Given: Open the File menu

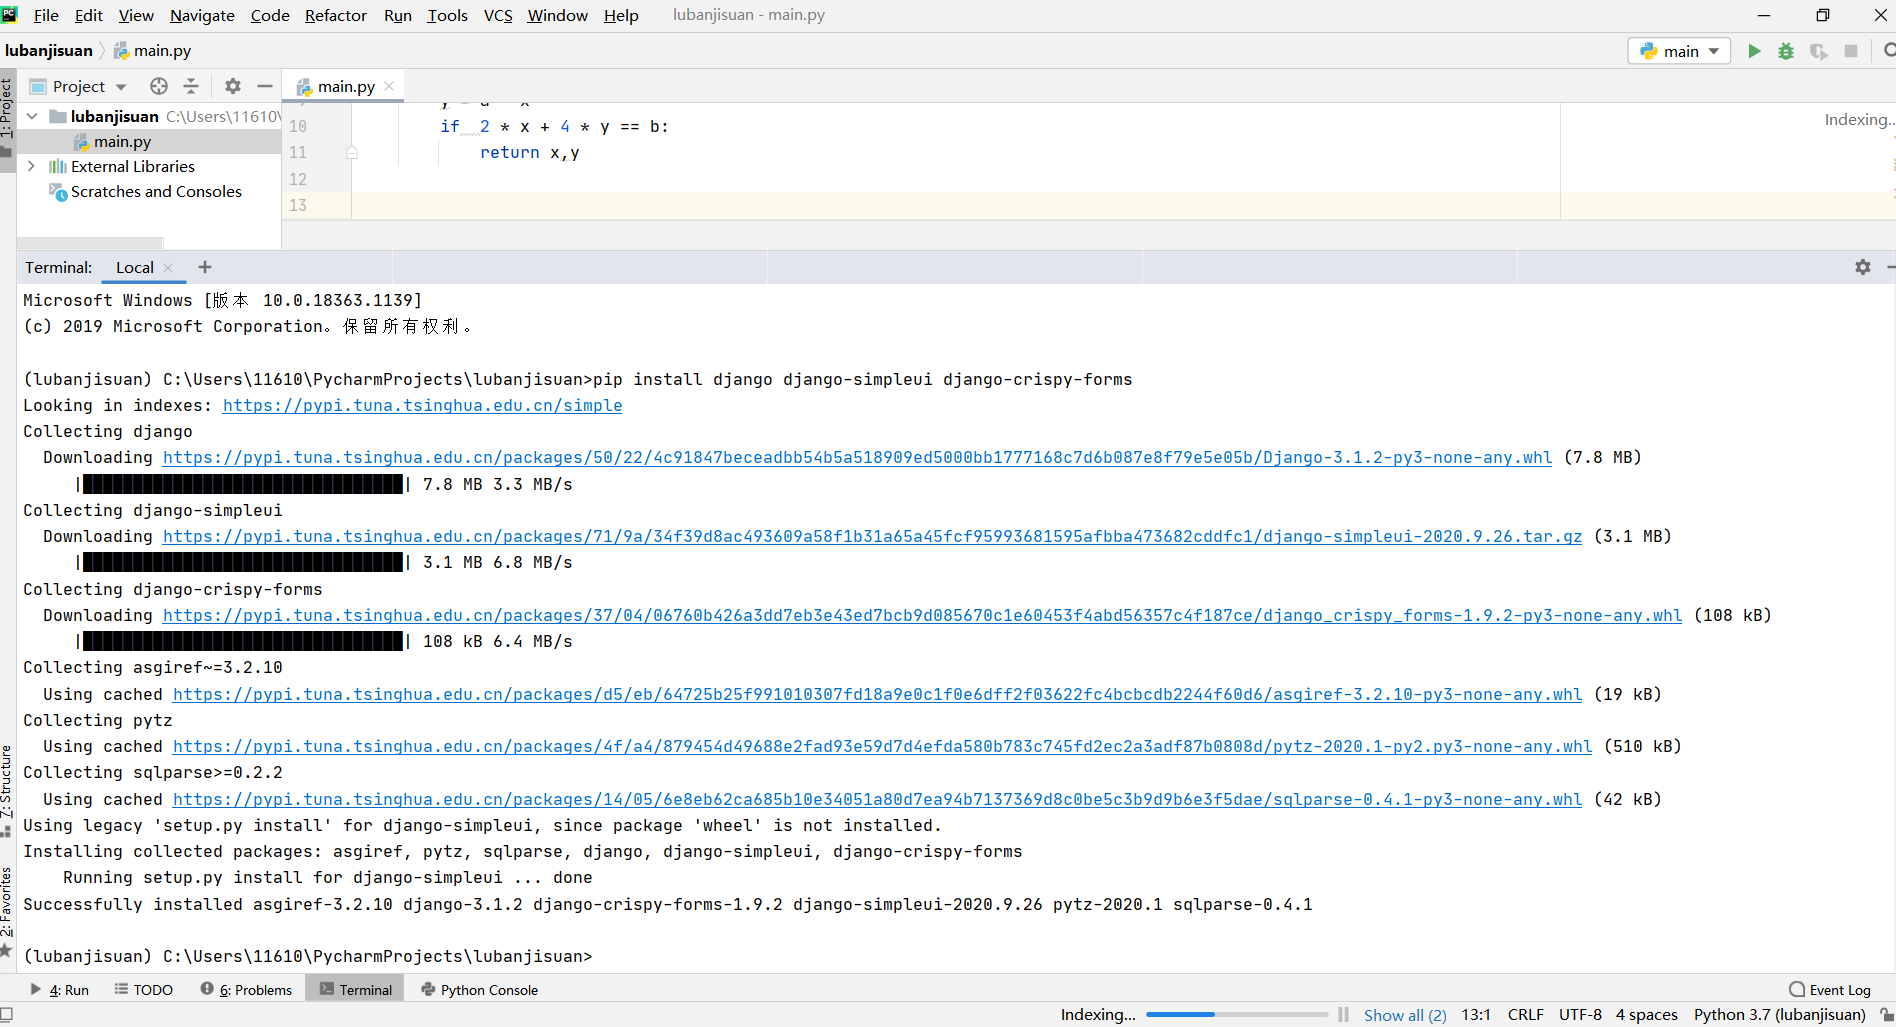Looking at the screenshot, I should 46,15.
